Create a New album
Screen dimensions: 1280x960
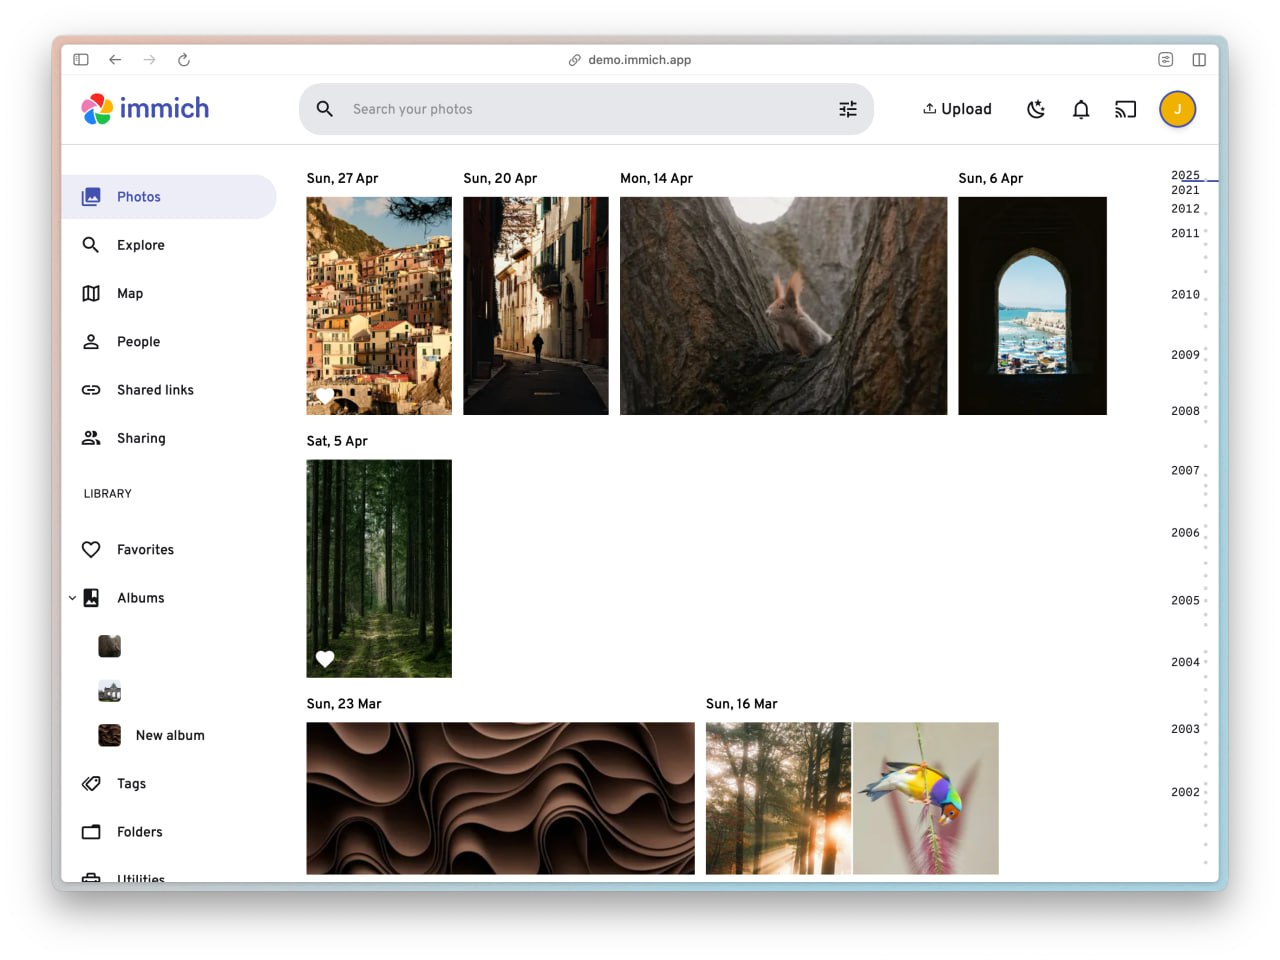170,735
